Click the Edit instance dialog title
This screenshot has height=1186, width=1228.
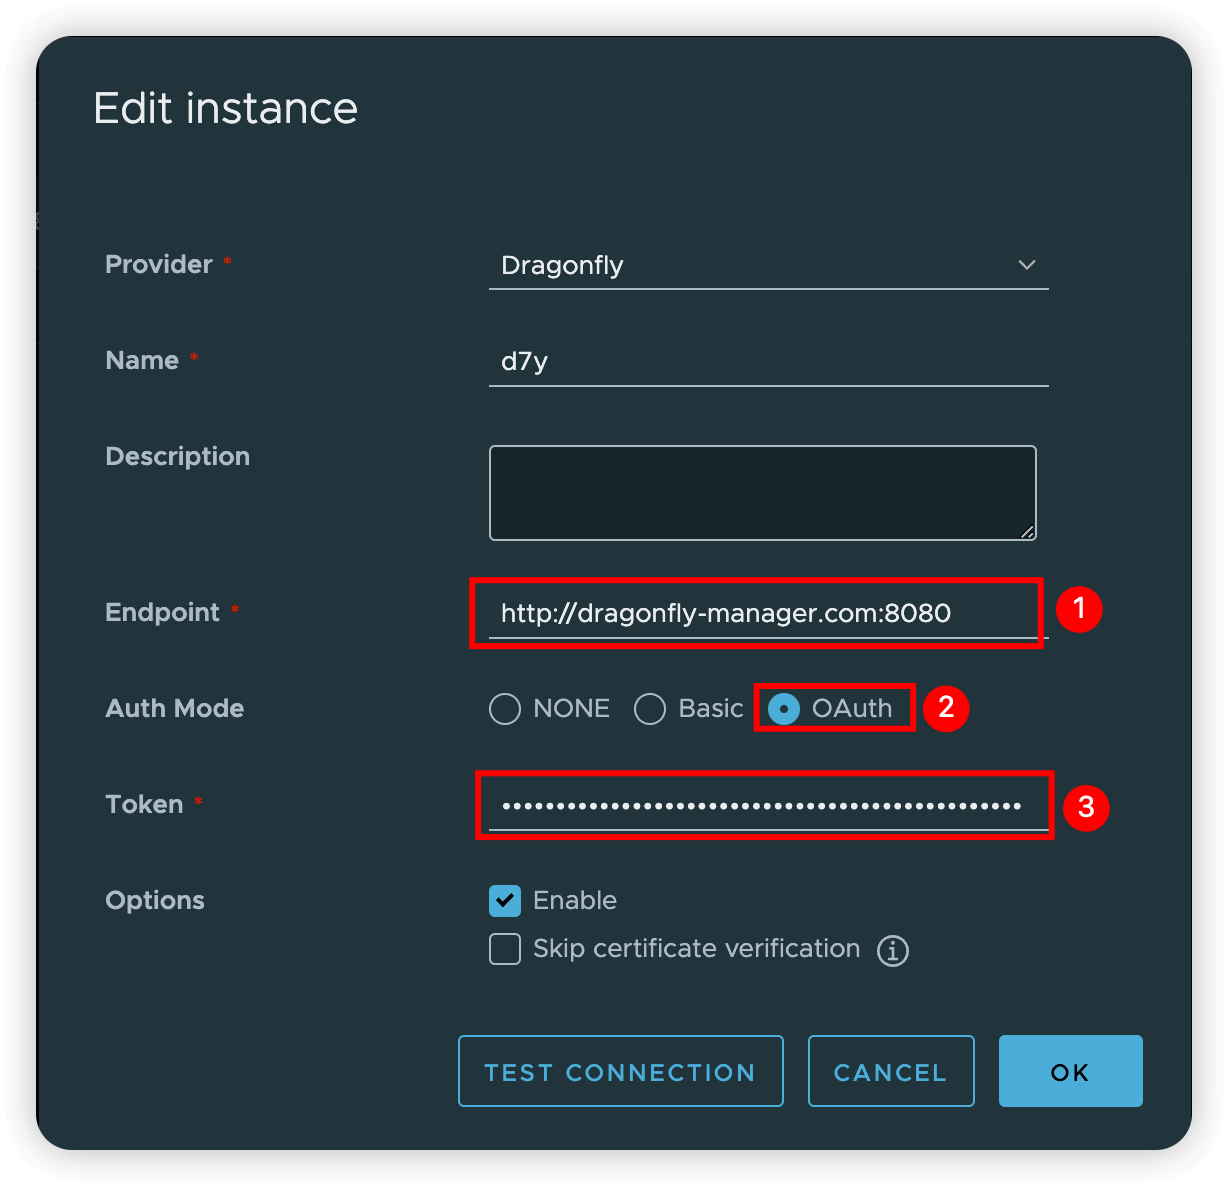225,108
